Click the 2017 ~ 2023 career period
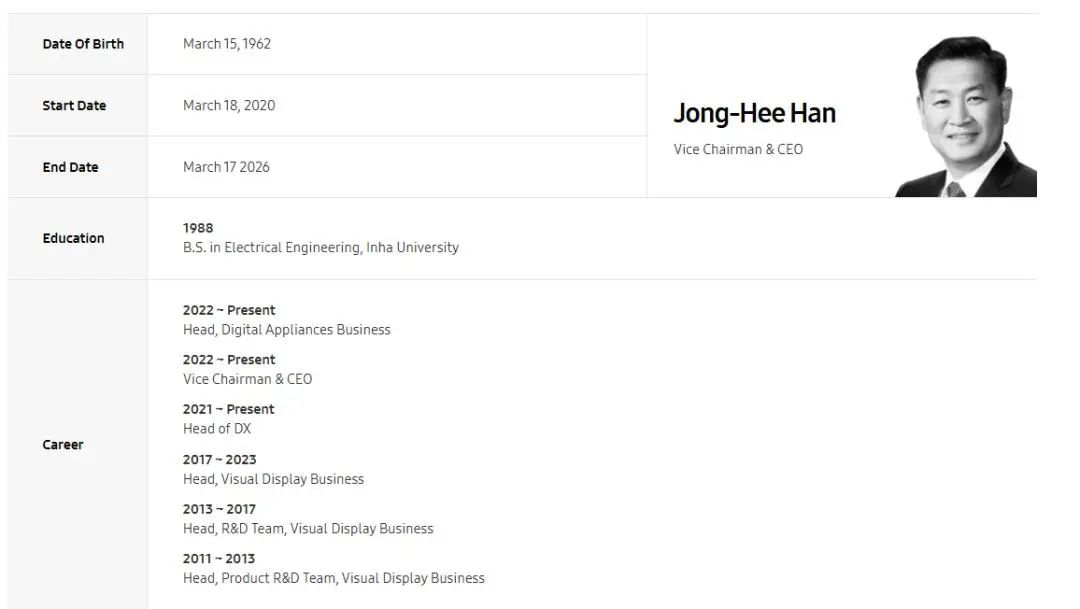 [x=219, y=460]
